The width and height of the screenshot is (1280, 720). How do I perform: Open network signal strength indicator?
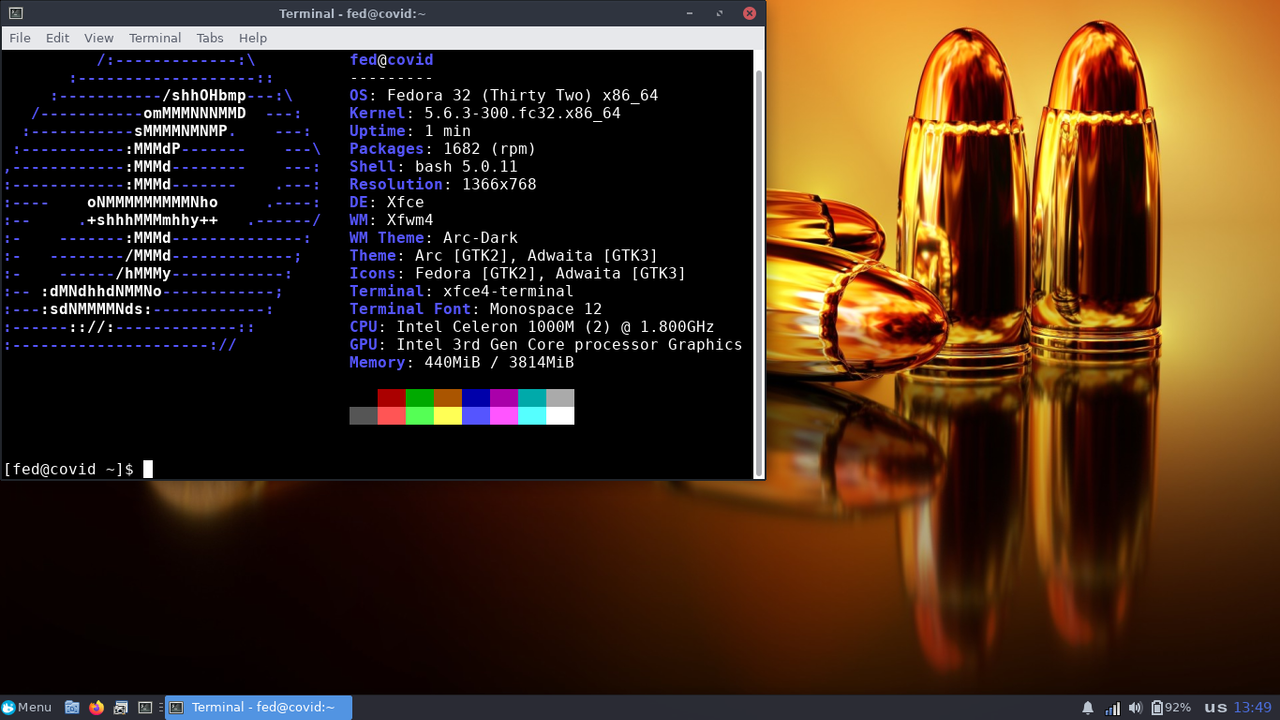tap(1112, 707)
